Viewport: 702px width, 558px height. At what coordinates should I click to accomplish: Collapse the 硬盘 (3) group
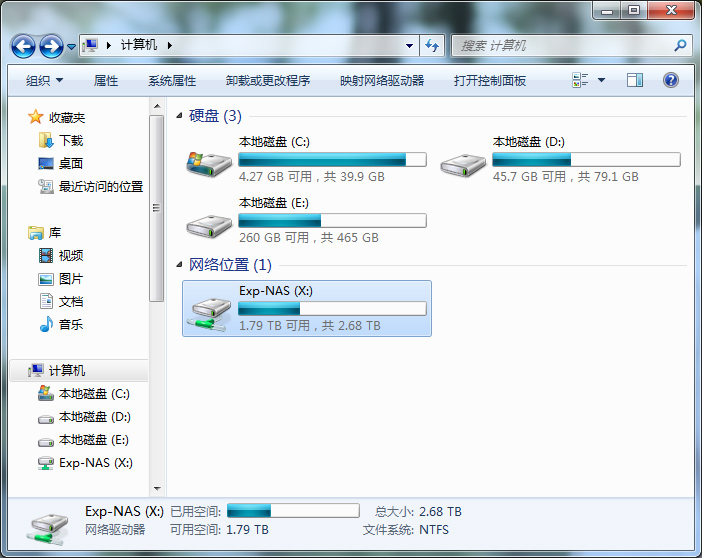pyautogui.click(x=180, y=117)
